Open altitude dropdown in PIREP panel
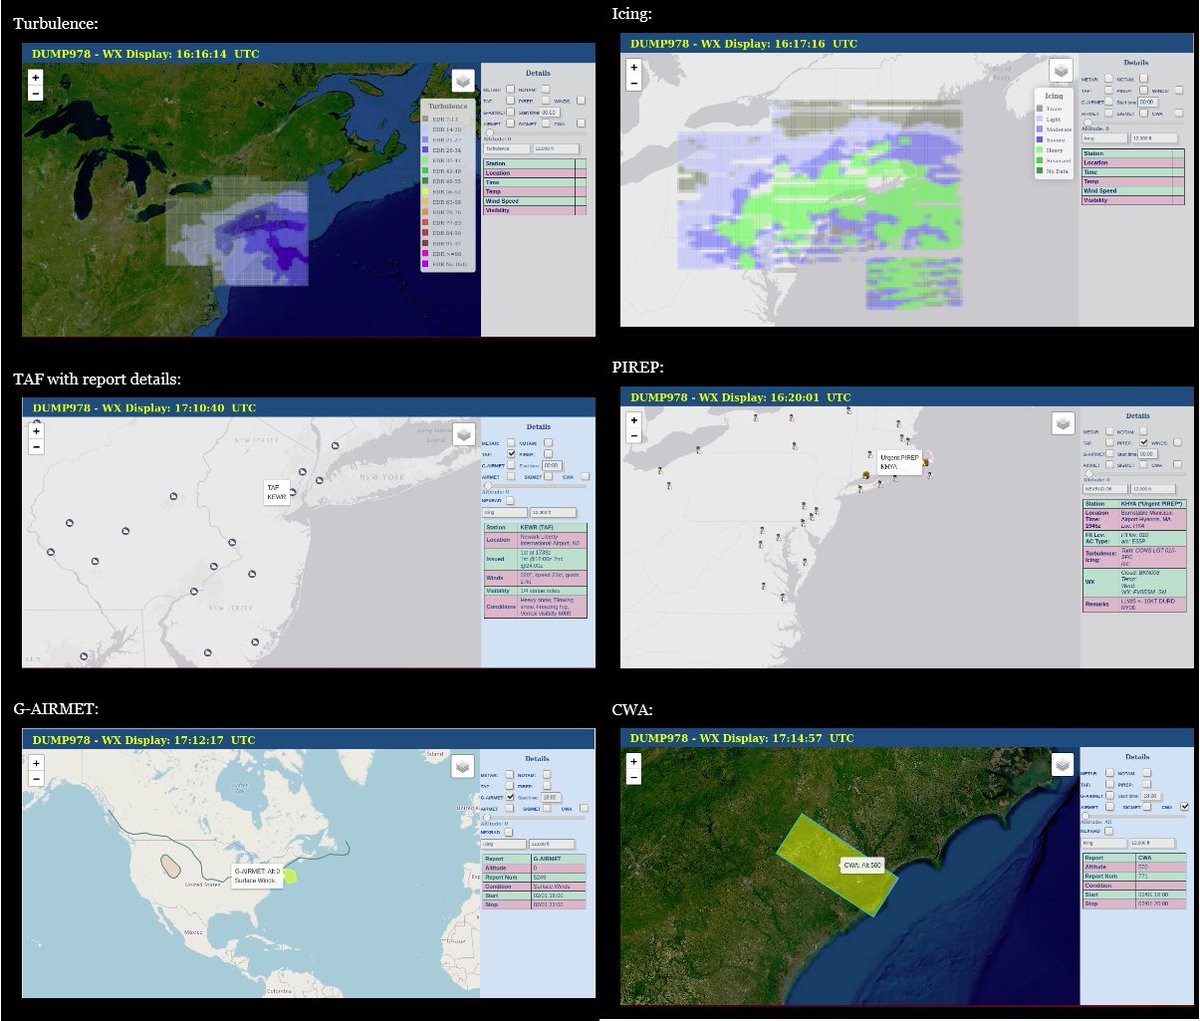This screenshot has height=1021, width=1200. (1153, 489)
